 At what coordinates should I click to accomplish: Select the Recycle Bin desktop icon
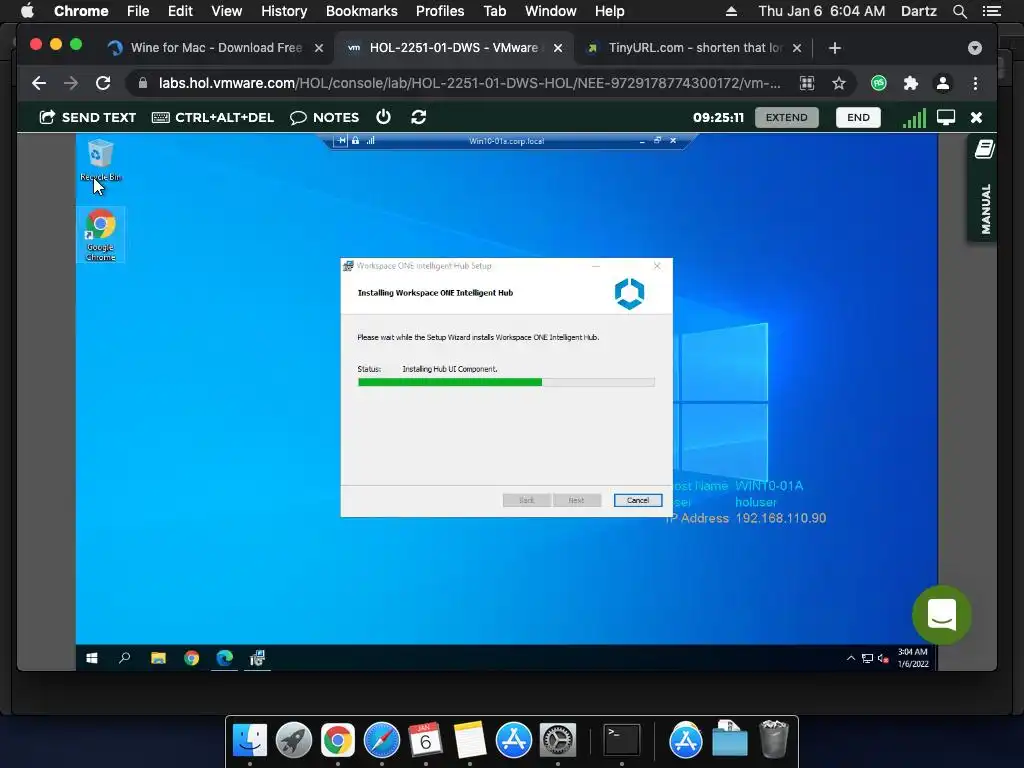[100, 160]
